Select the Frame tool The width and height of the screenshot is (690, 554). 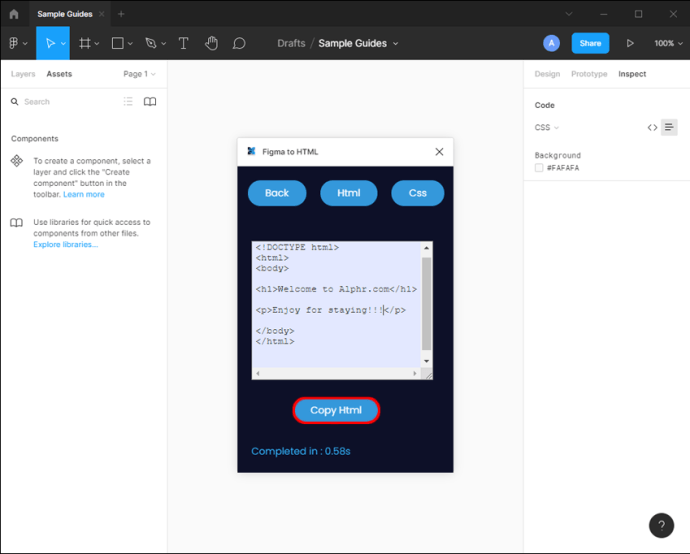(x=84, y=43)
